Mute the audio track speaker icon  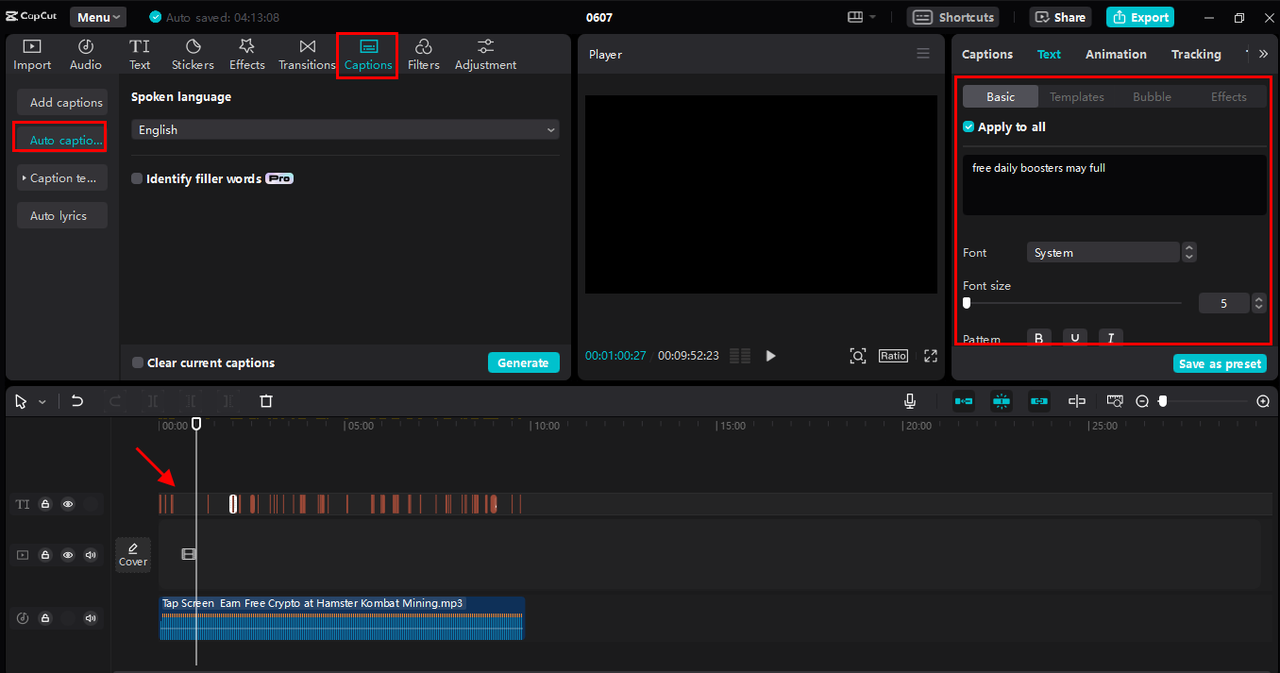pyautogui.click(x=91, y=618)
